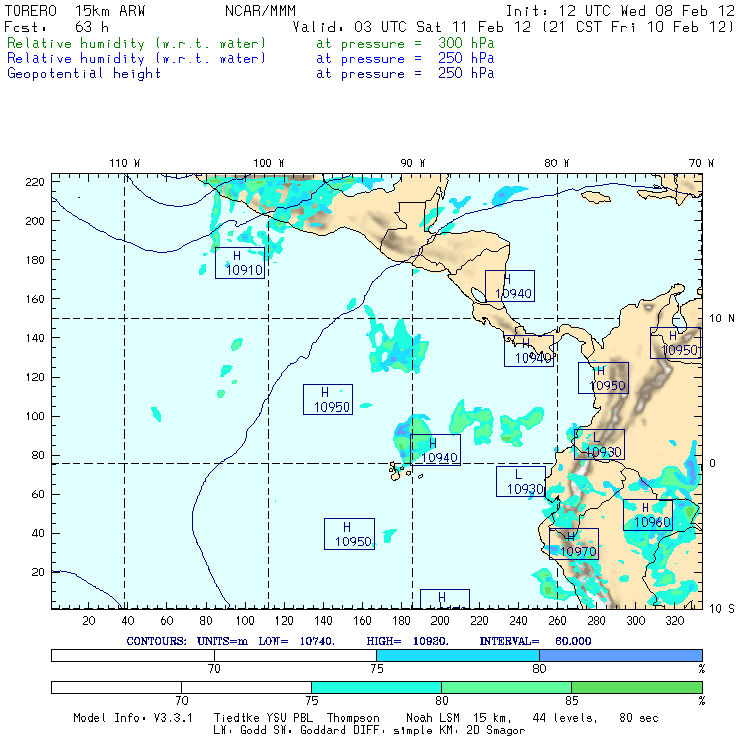This screenshot has height=740, width=740.
Task: Pick the light green 80-85% swatch in lower colorbar
Action: [505, 687]
